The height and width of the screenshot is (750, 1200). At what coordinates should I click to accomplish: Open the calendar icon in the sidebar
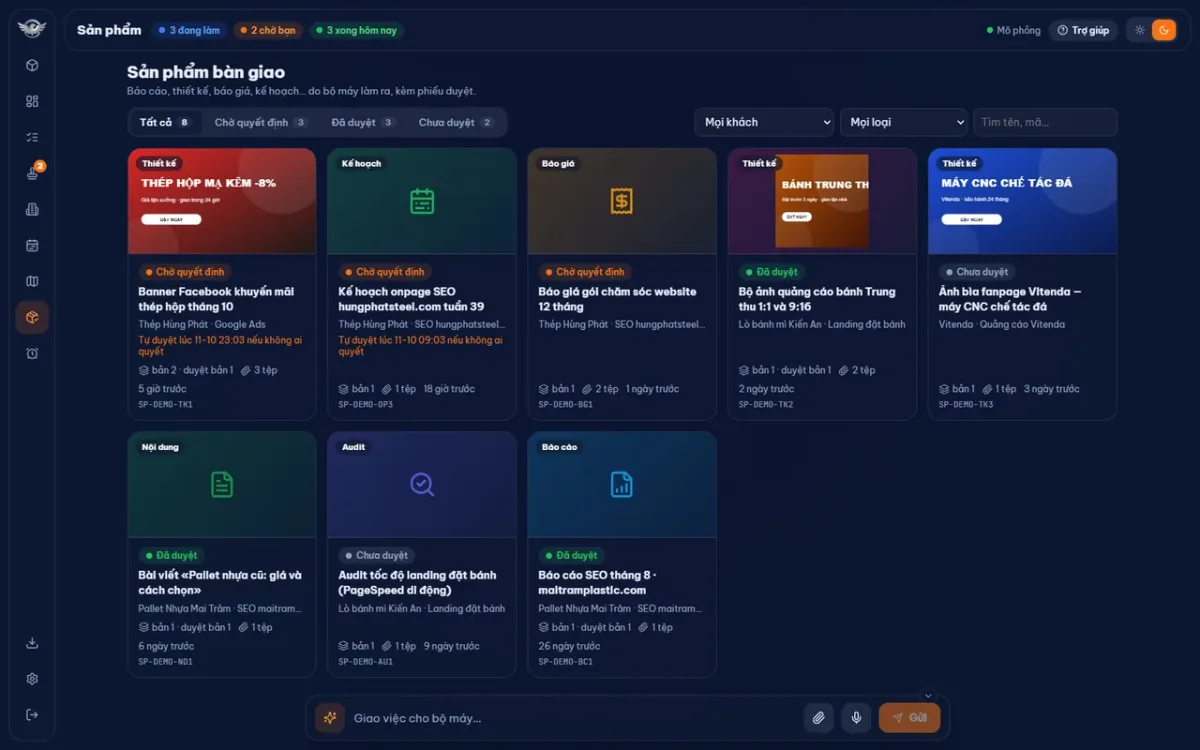point(32,245)
